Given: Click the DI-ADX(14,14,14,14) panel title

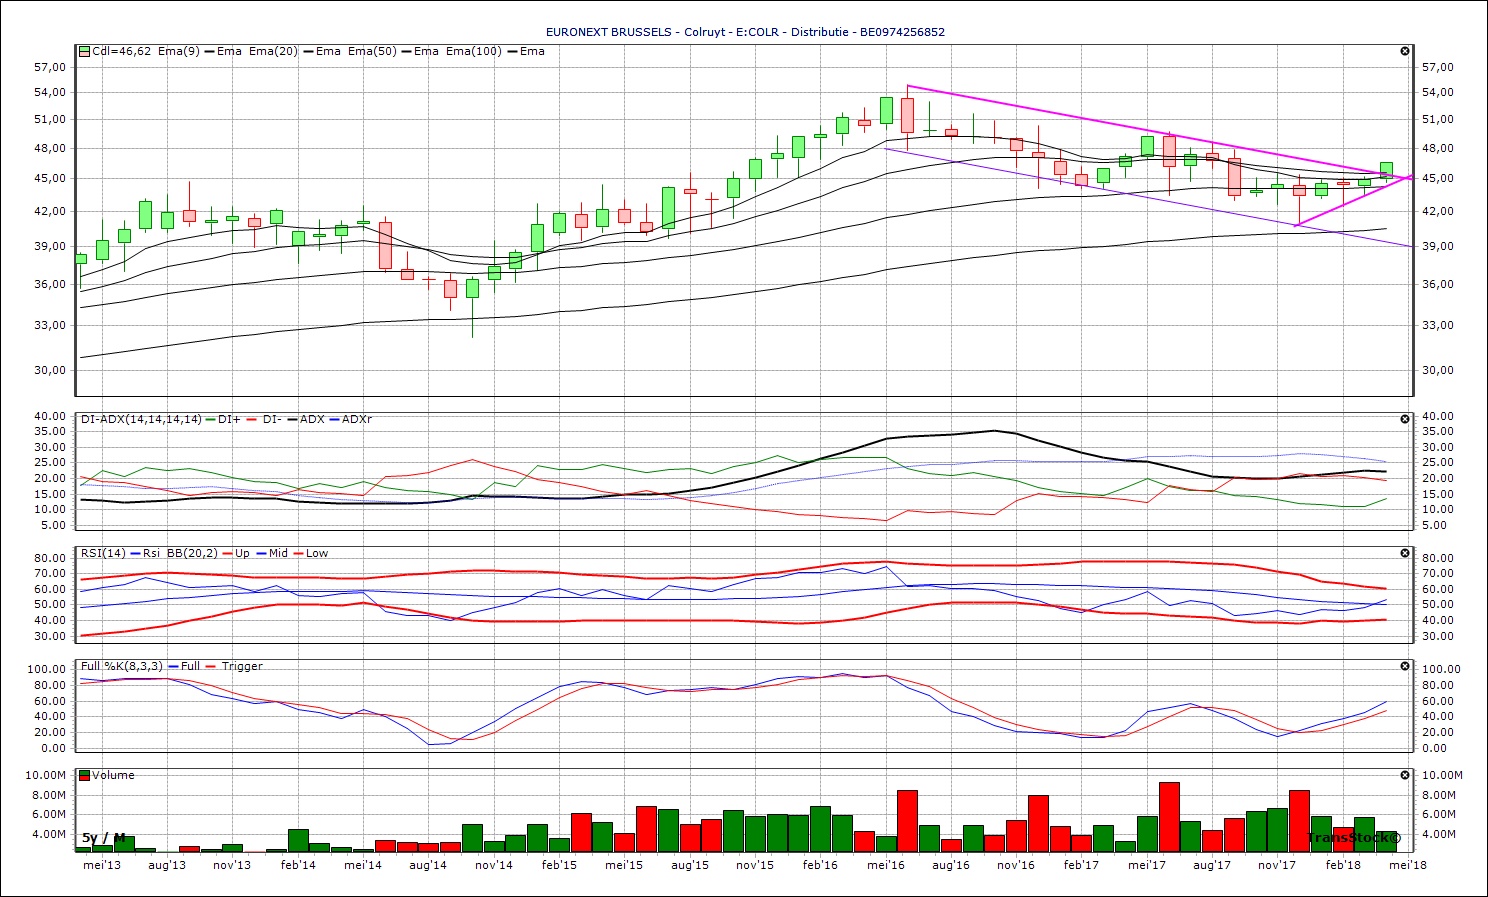Looking at the screenshot, I should click(141, 420).
